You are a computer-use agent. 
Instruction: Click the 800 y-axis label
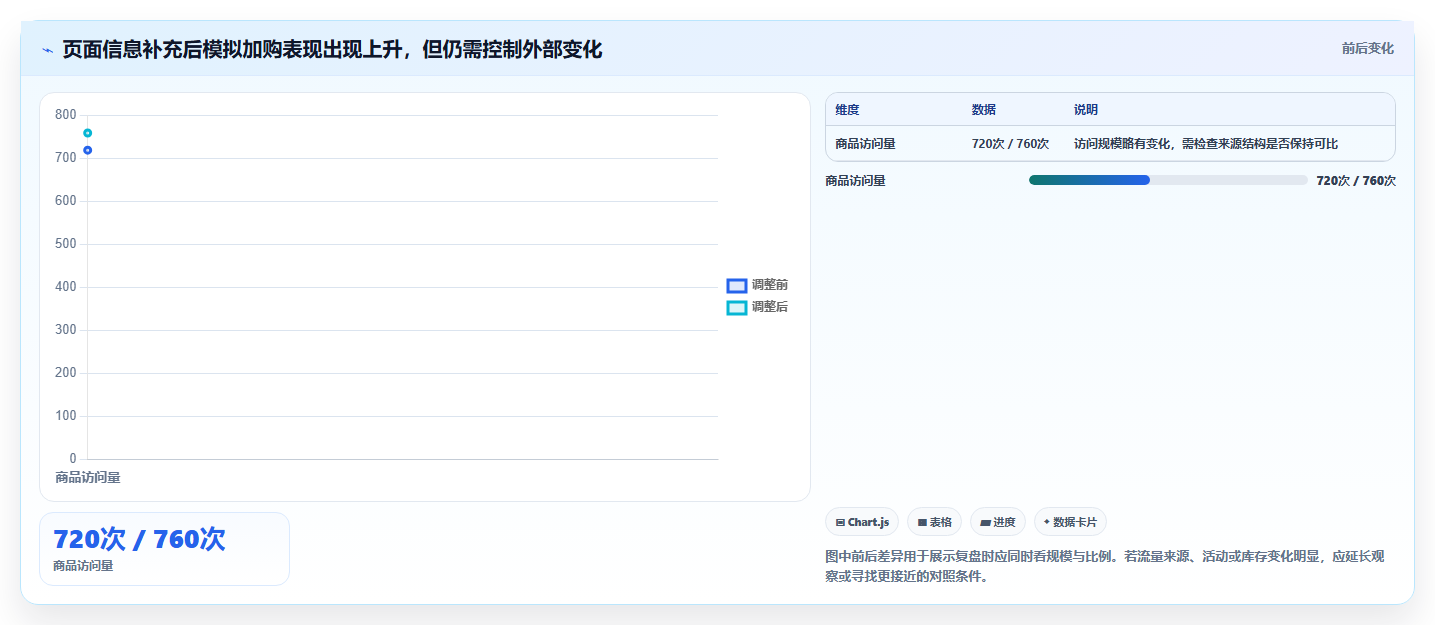66,115
